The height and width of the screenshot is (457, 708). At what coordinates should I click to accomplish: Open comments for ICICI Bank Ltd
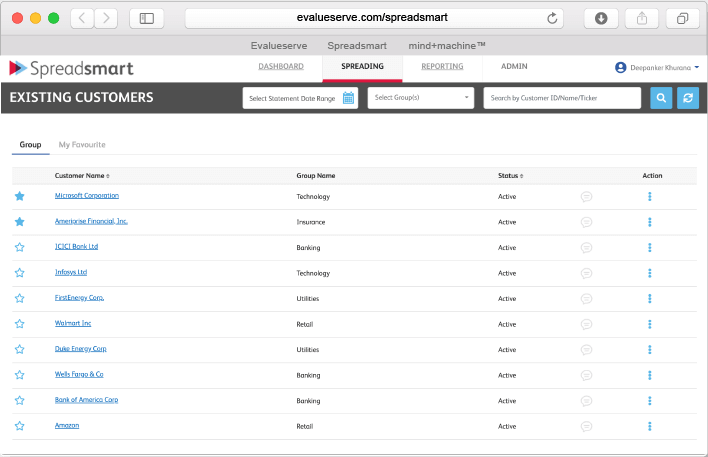coord(586,247)
